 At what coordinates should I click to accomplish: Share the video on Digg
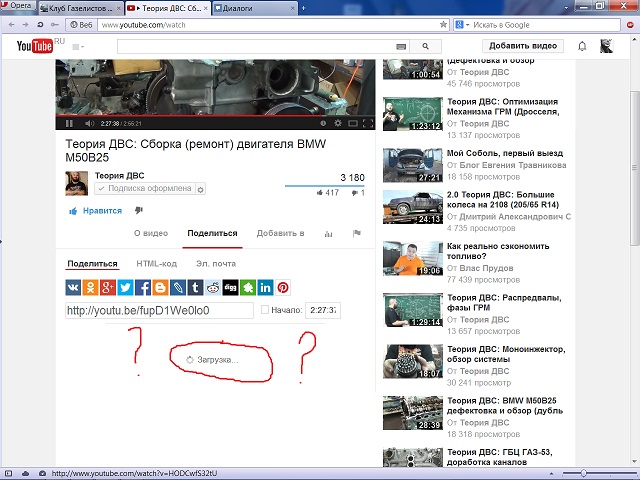pos(230,288)
